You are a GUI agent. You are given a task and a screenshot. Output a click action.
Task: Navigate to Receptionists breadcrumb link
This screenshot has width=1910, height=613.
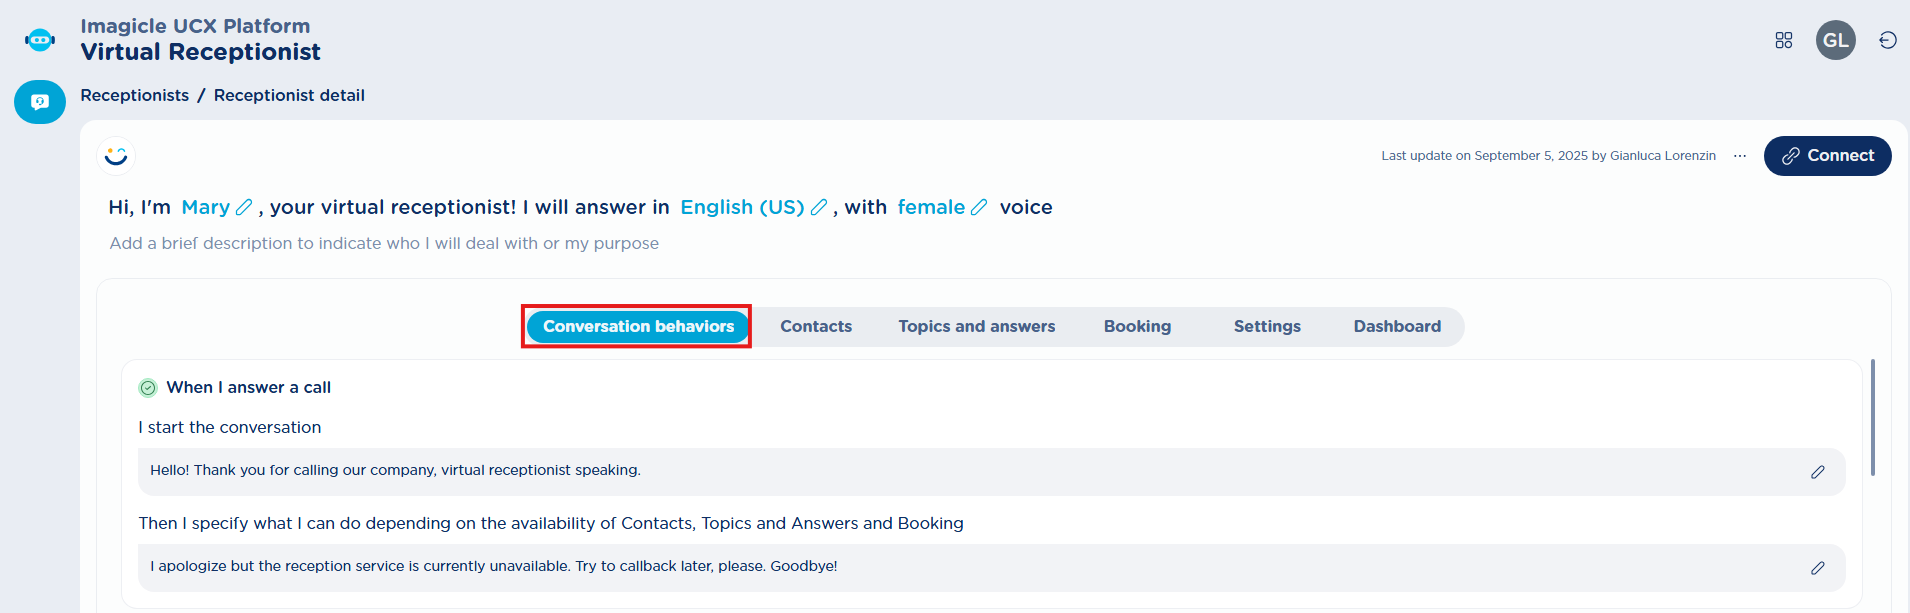click(x=134, y=95)
